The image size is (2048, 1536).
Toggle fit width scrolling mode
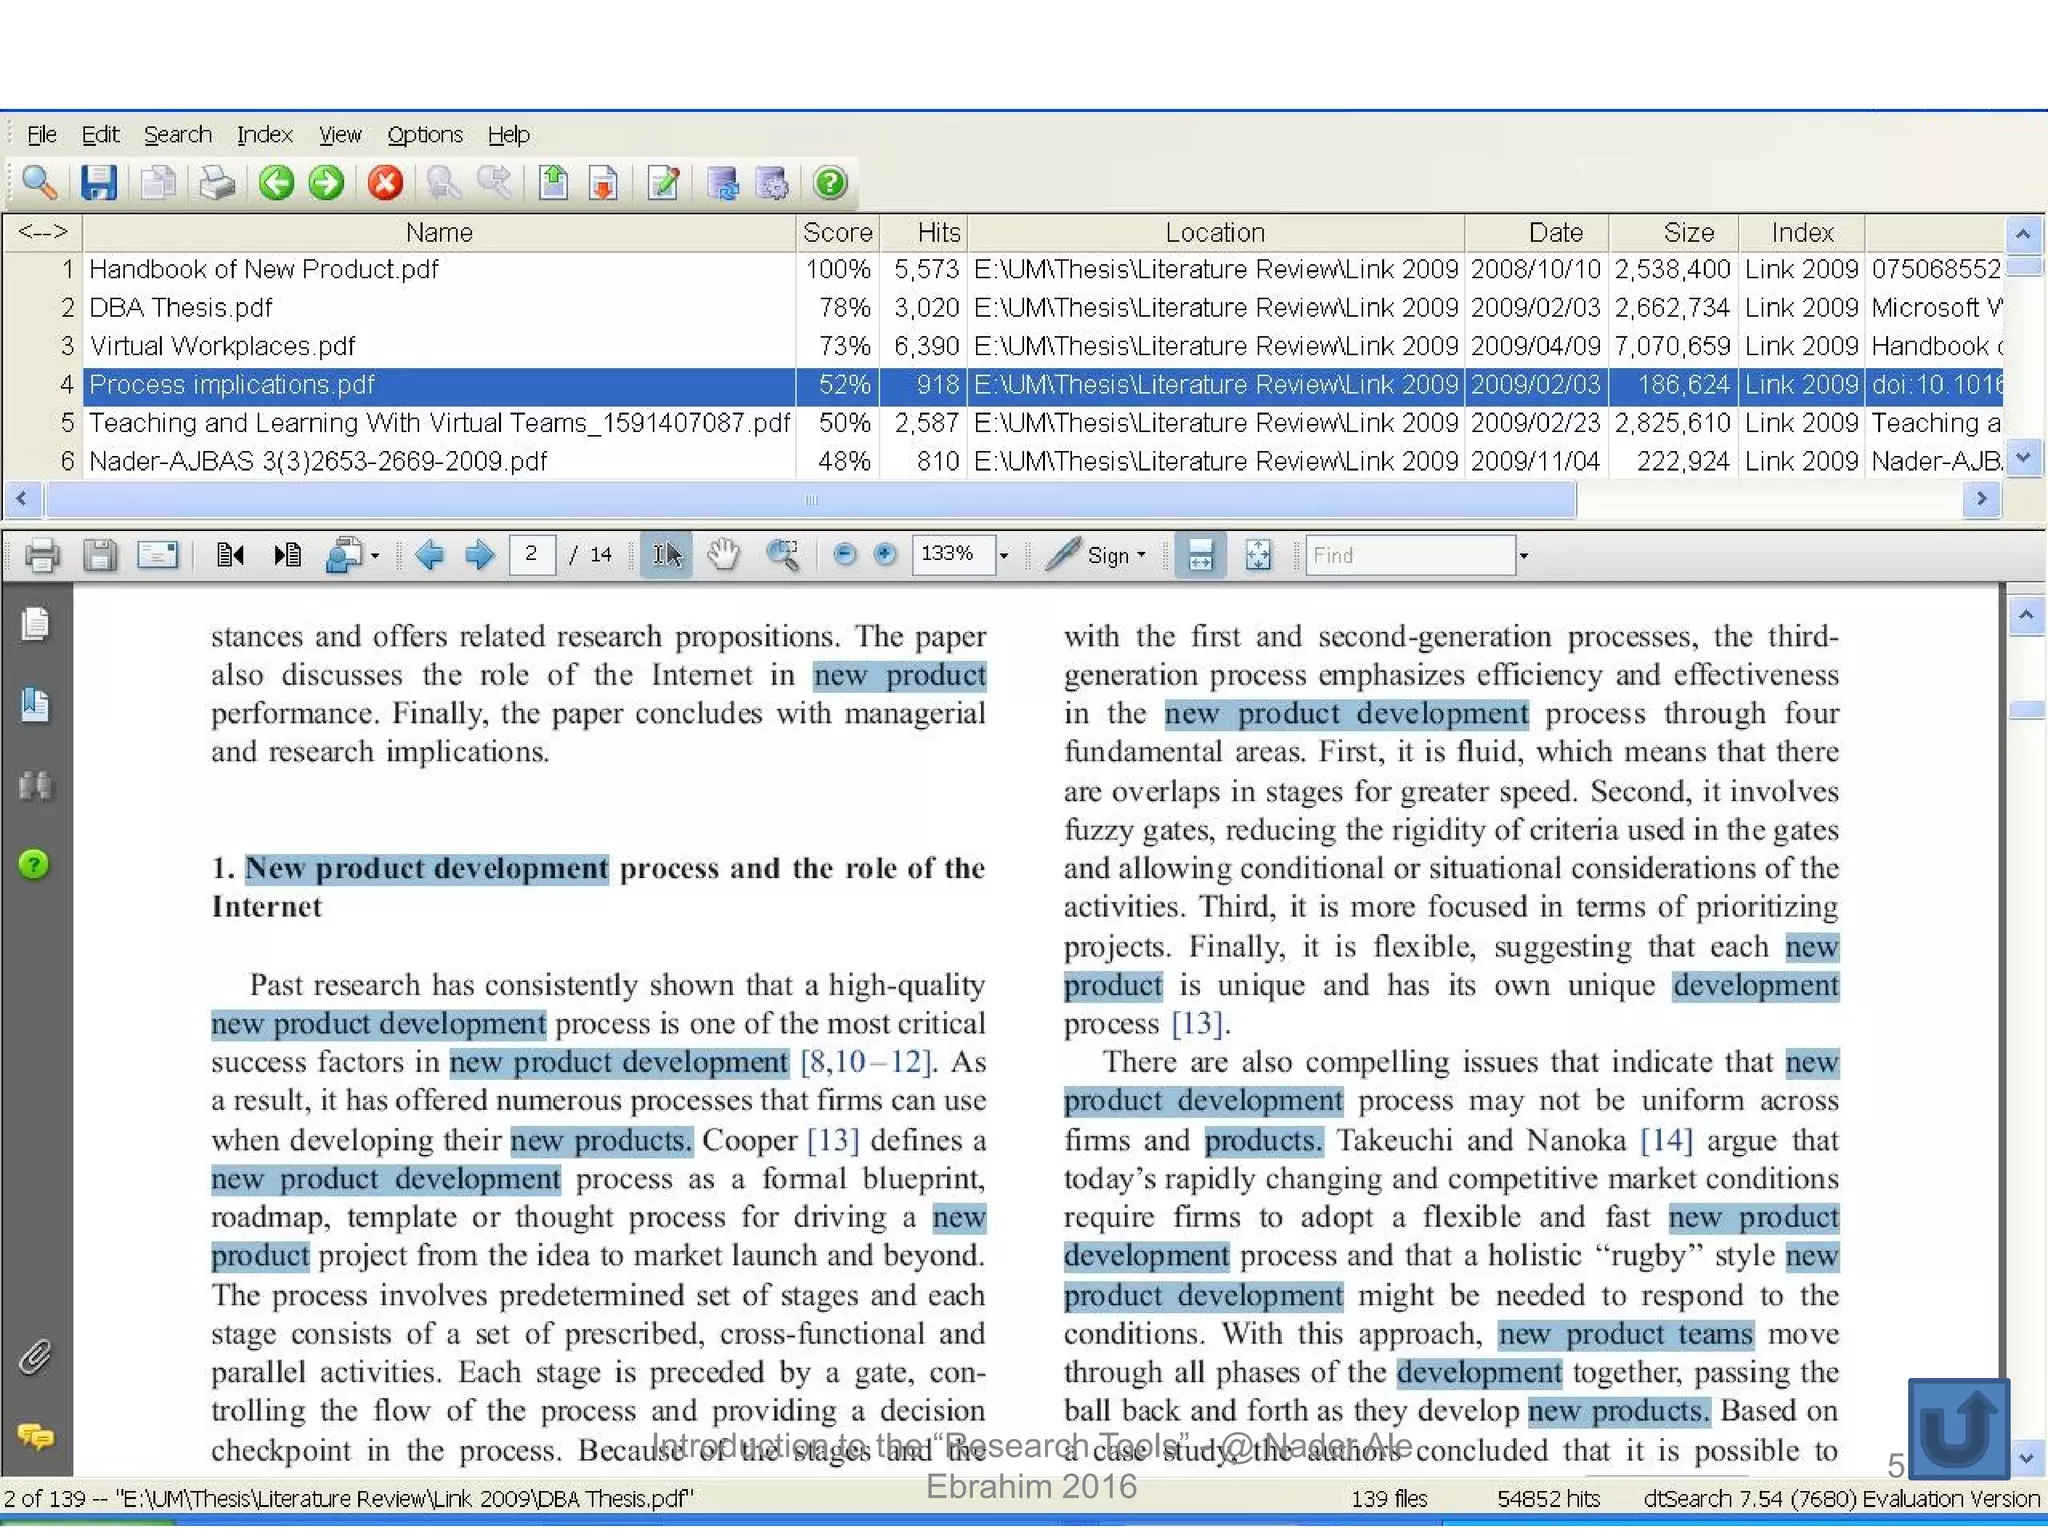[x=1200, y=555]
